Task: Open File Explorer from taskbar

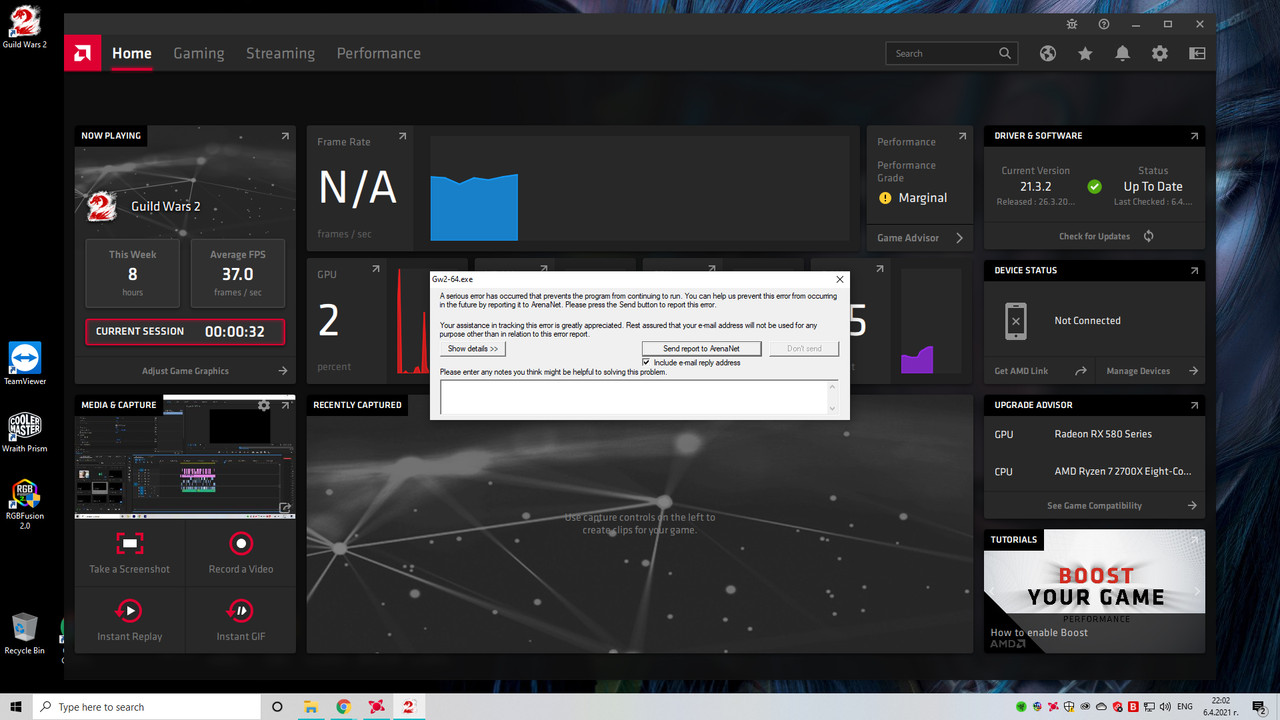Action: 310,706
